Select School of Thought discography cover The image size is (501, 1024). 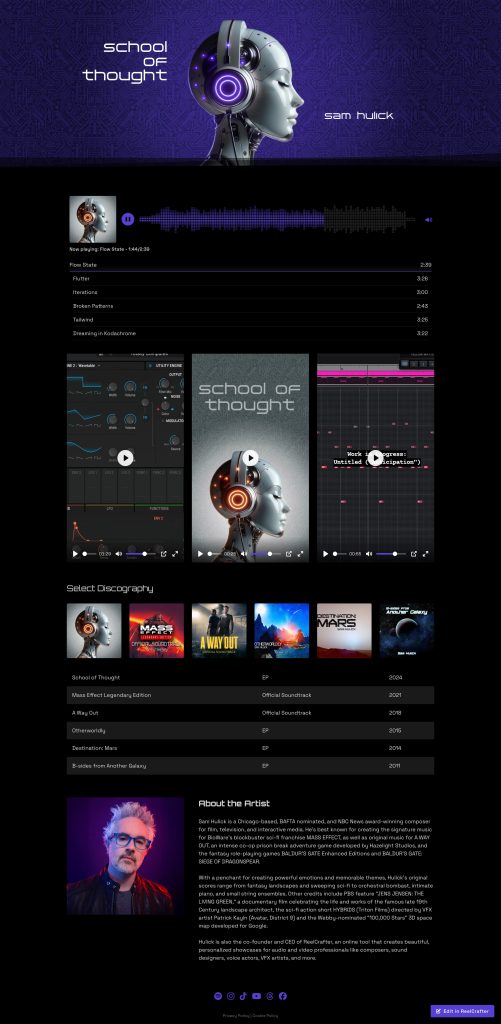coord(94,630)
